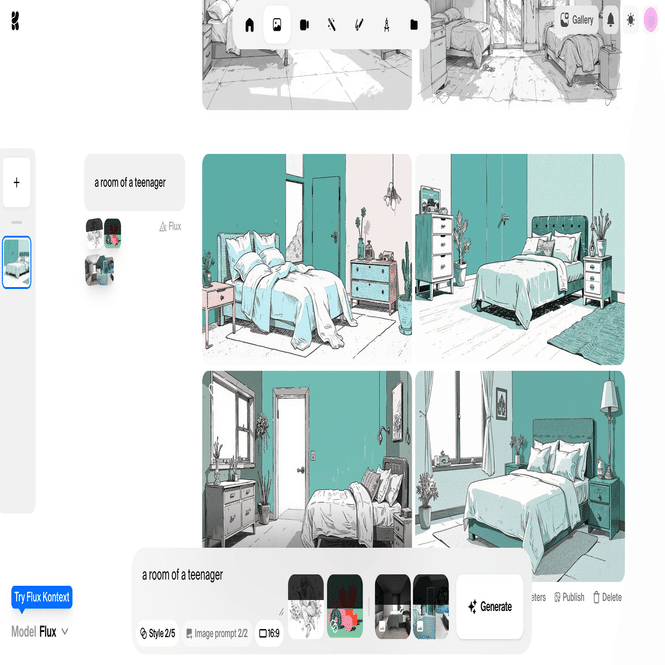Open the 16:9 aspect ratio selector

click(x=269, y=633)
